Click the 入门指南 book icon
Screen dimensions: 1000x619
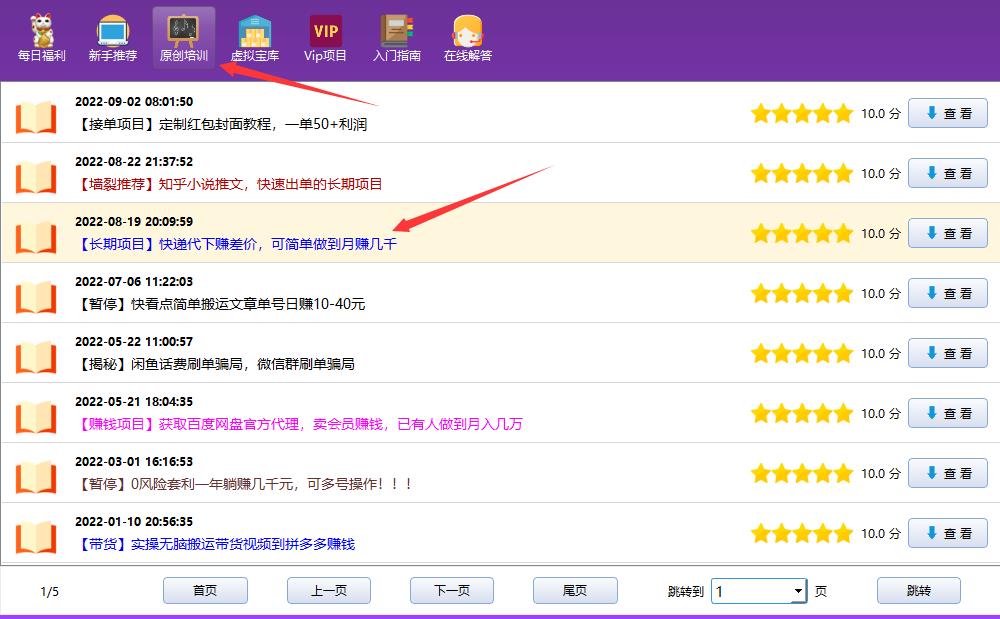[x=397, y=31]
